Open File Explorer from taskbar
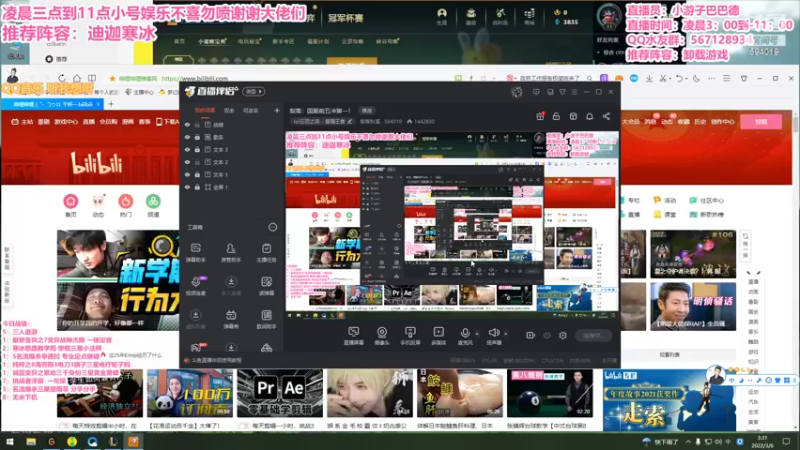The width and height of the screenshot is (800, 450). (x=31, y=441)
